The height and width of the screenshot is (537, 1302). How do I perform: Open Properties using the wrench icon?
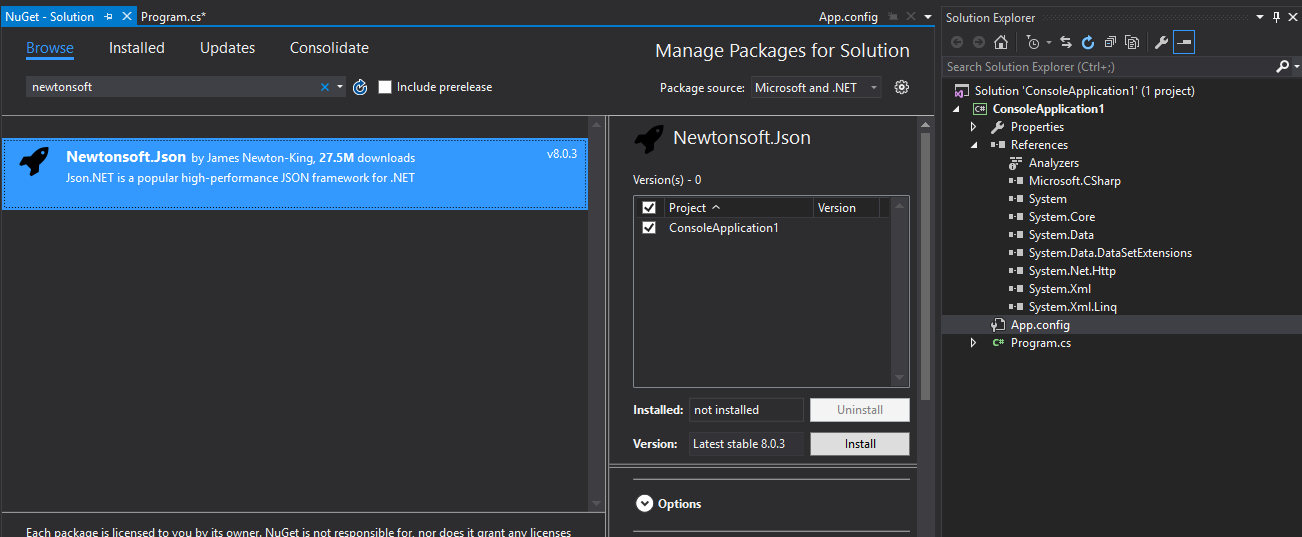tap(1161, 42)
